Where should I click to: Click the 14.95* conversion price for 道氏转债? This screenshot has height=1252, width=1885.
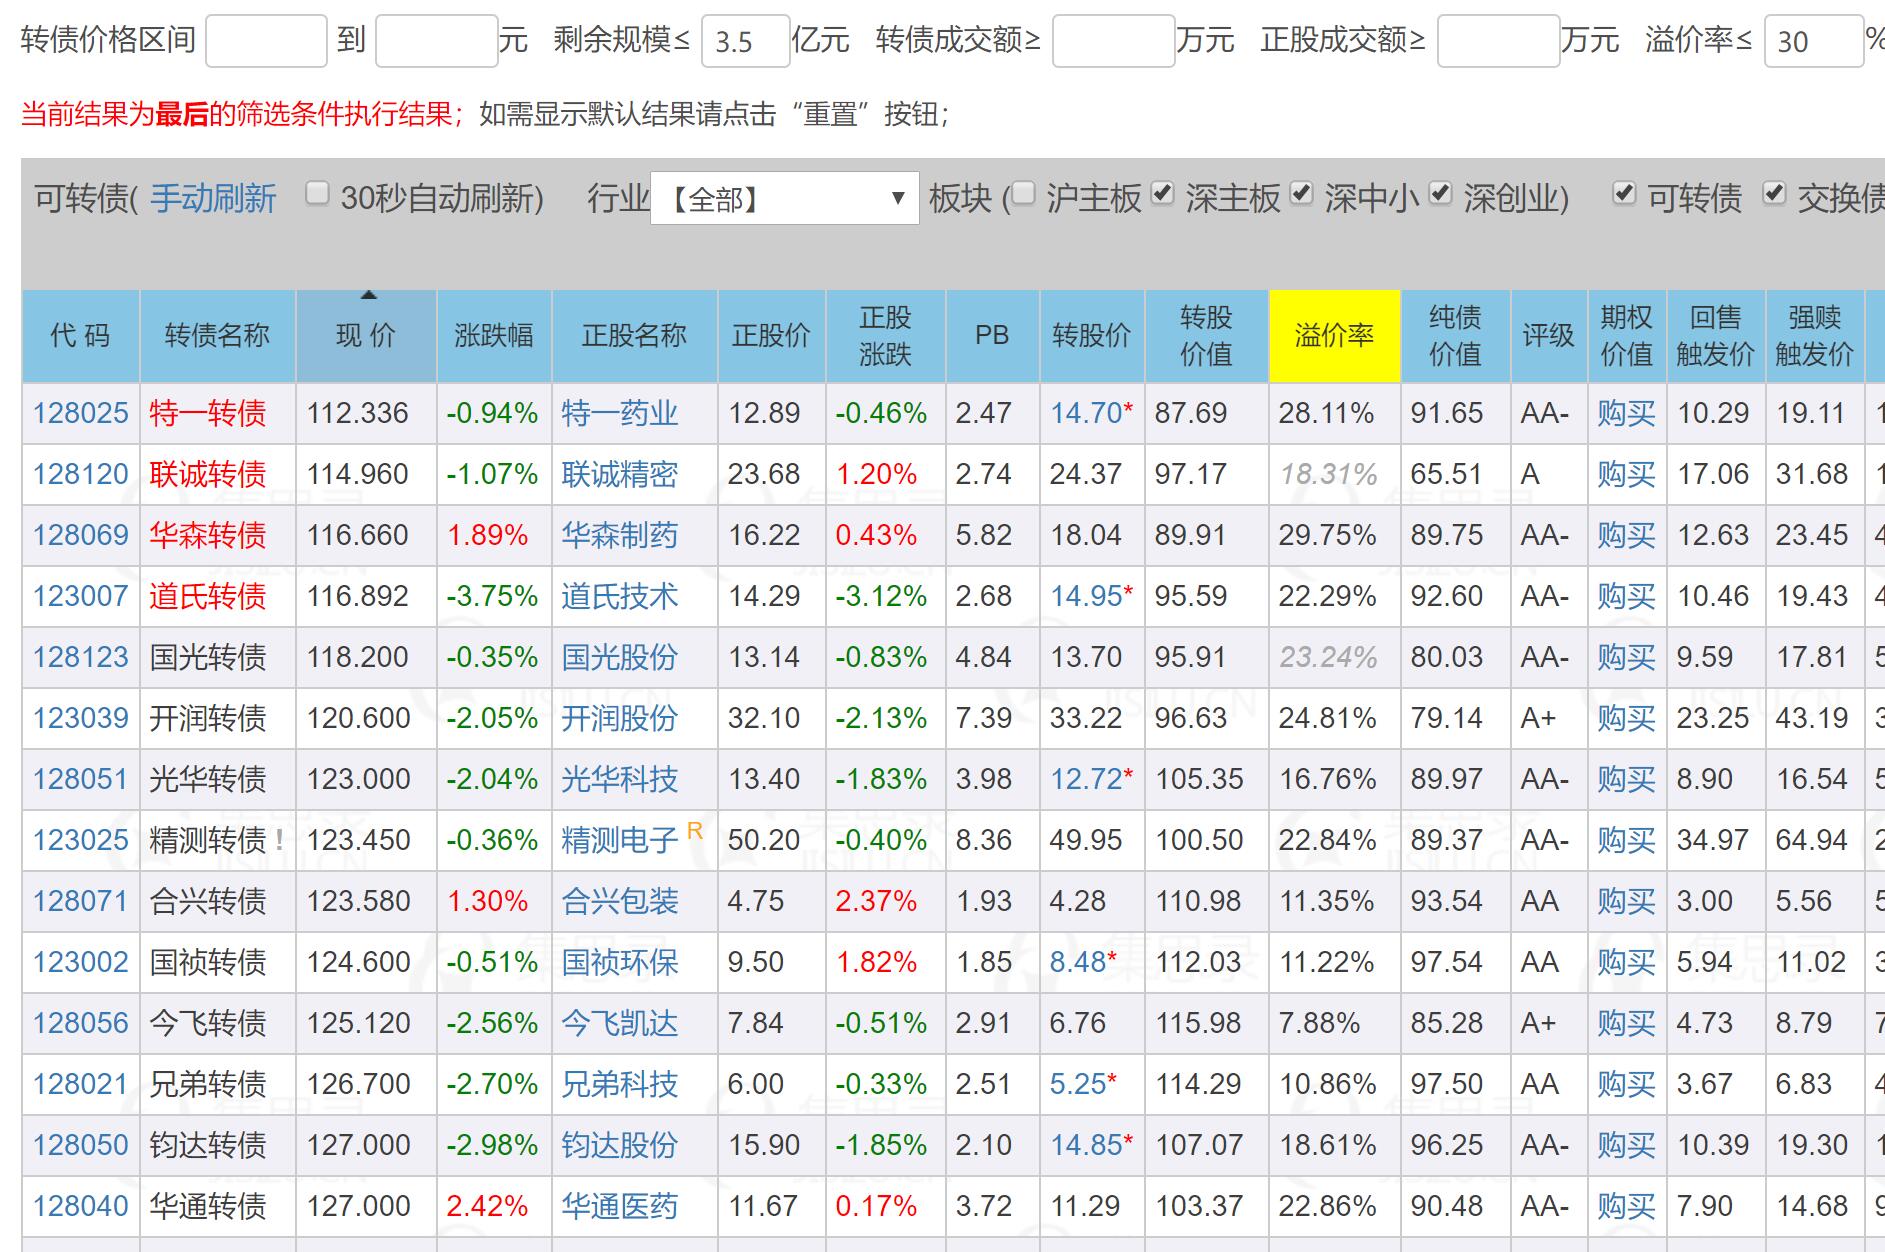point(1091,596)
